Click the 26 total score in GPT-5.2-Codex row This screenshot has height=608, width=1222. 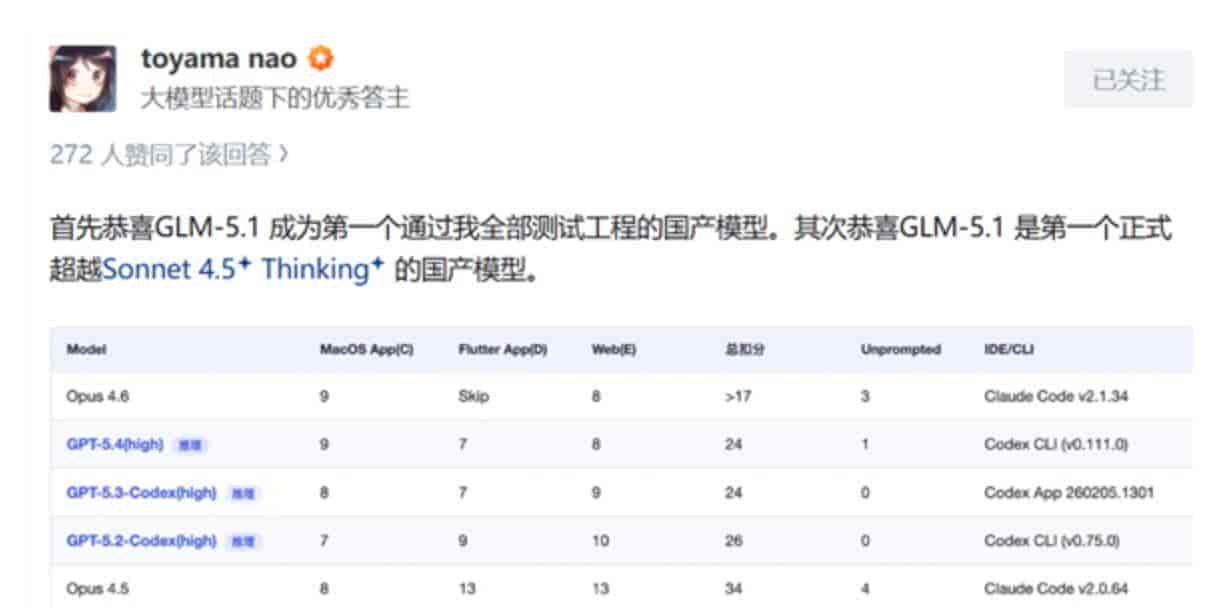click(734, 541)
